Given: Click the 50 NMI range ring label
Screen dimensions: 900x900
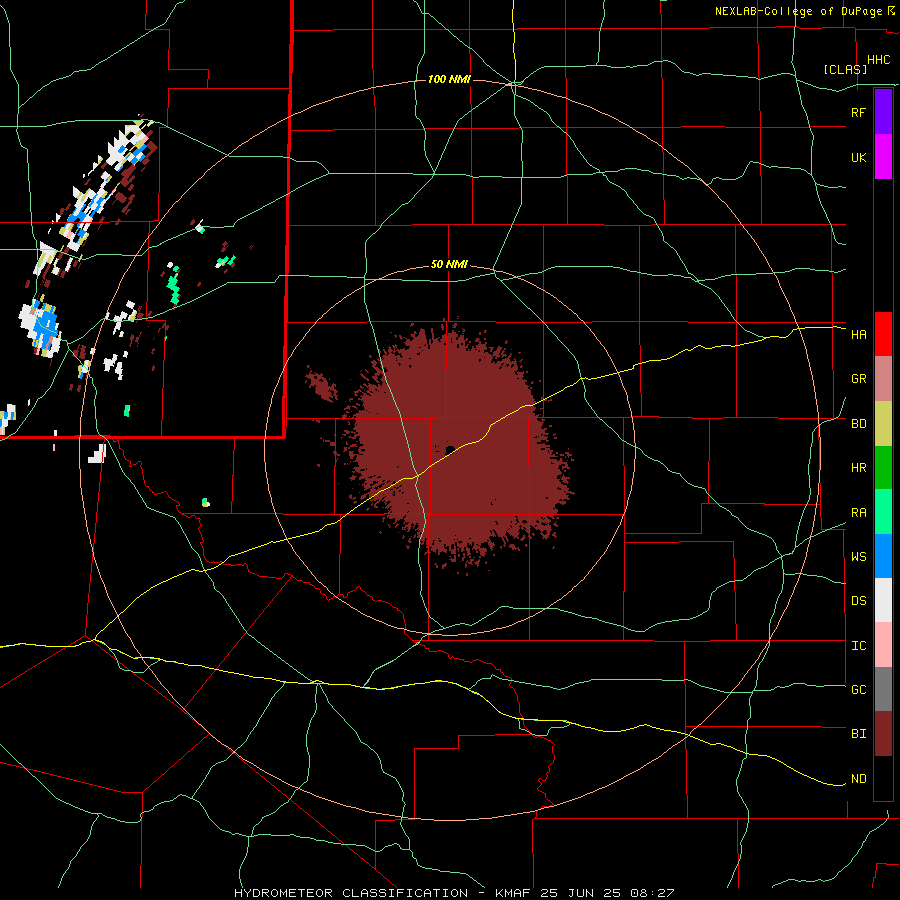Looking at the screenshot, I should [x=449, y=265].
